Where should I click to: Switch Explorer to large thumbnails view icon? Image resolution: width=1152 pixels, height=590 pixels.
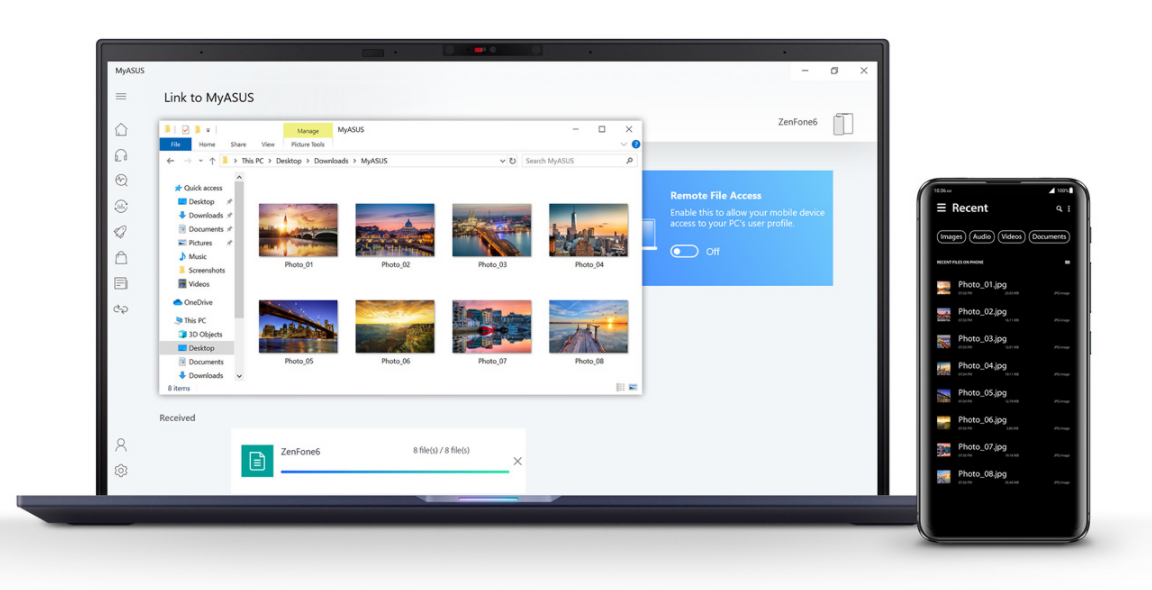click(x=633, y=387)
